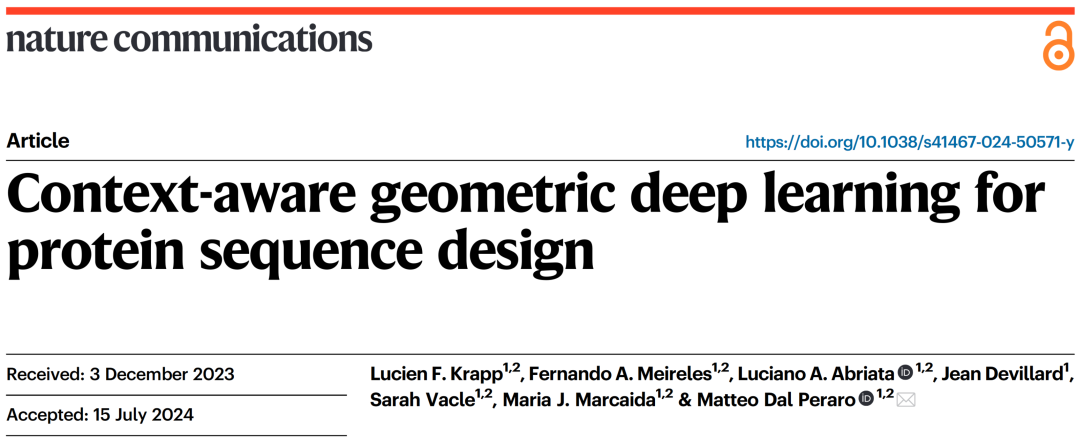Viewport: 1080px width, 439px height.
Task: Select author name Fernando A. Meireles
Action: point(619,374)
